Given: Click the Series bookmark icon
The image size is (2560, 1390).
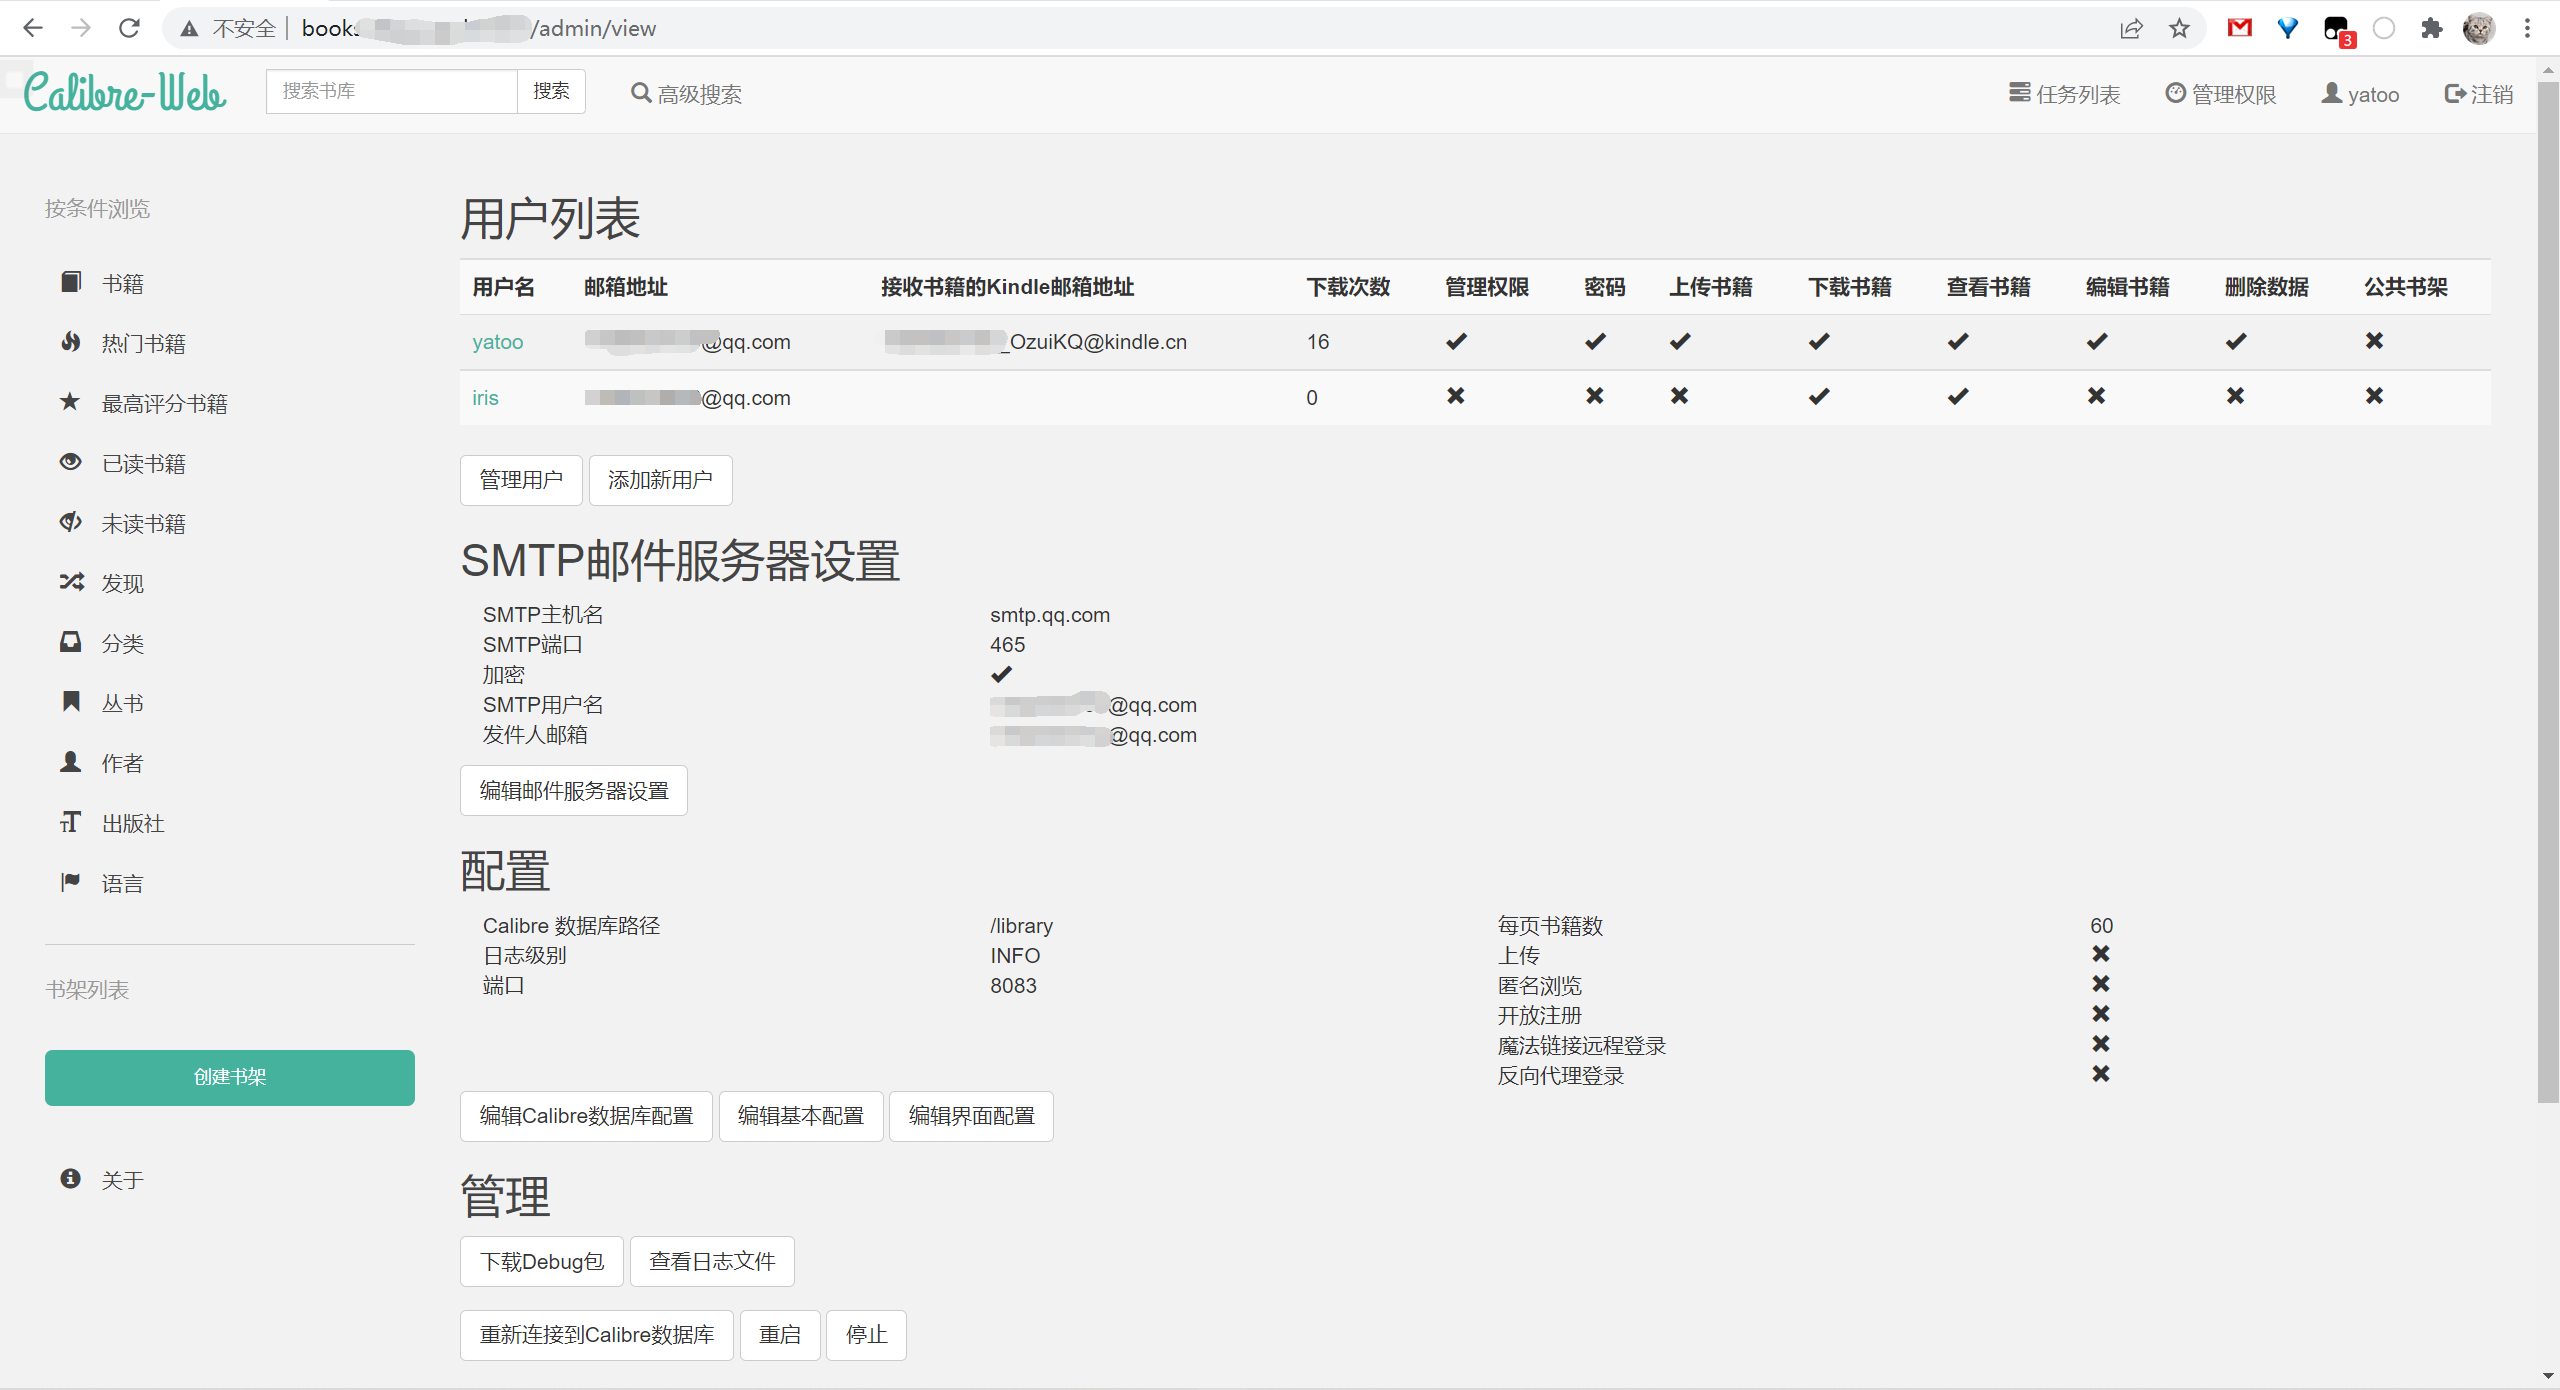Looking at the screenshot, I should point(70,702).
